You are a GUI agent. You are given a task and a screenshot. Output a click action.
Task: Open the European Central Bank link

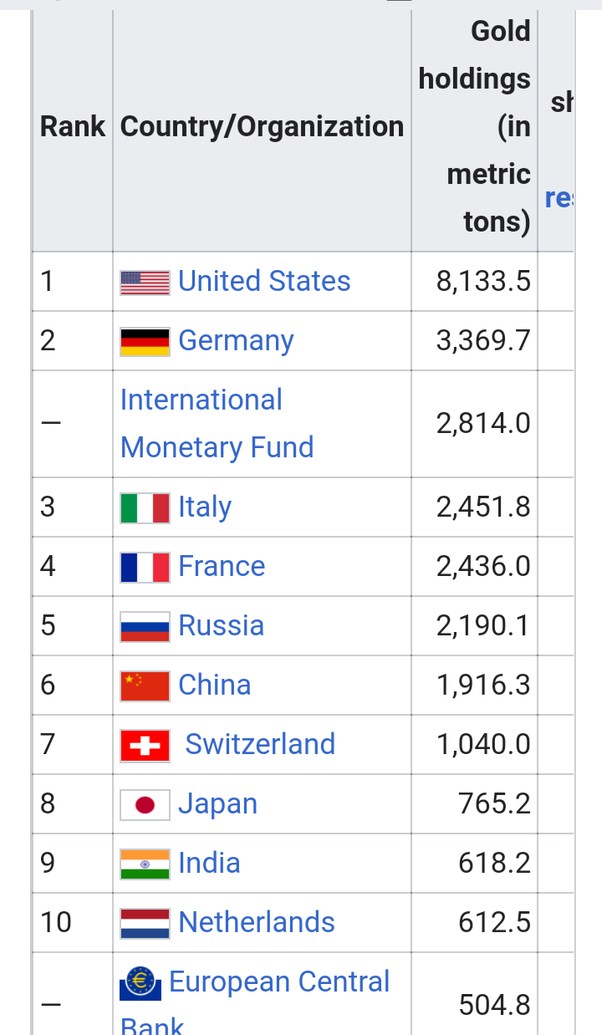click(279, 982)
